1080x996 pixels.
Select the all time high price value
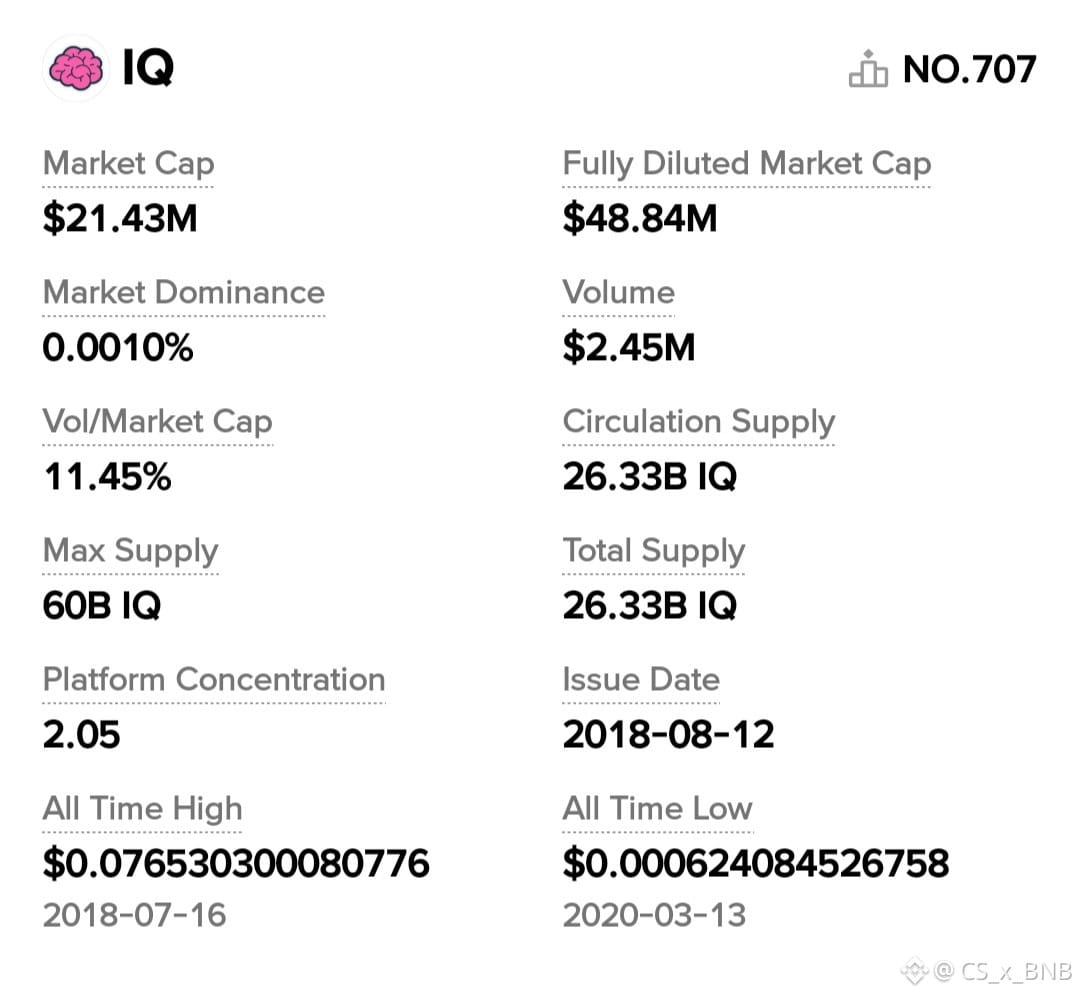pos(236,864)
